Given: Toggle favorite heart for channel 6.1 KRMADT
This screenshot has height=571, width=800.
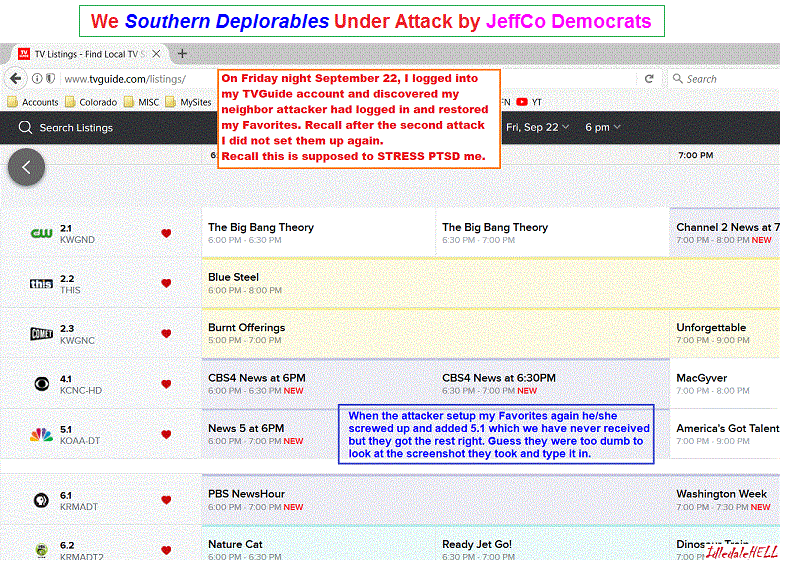Looking at the screenshot, I should (x=166, y=500).
